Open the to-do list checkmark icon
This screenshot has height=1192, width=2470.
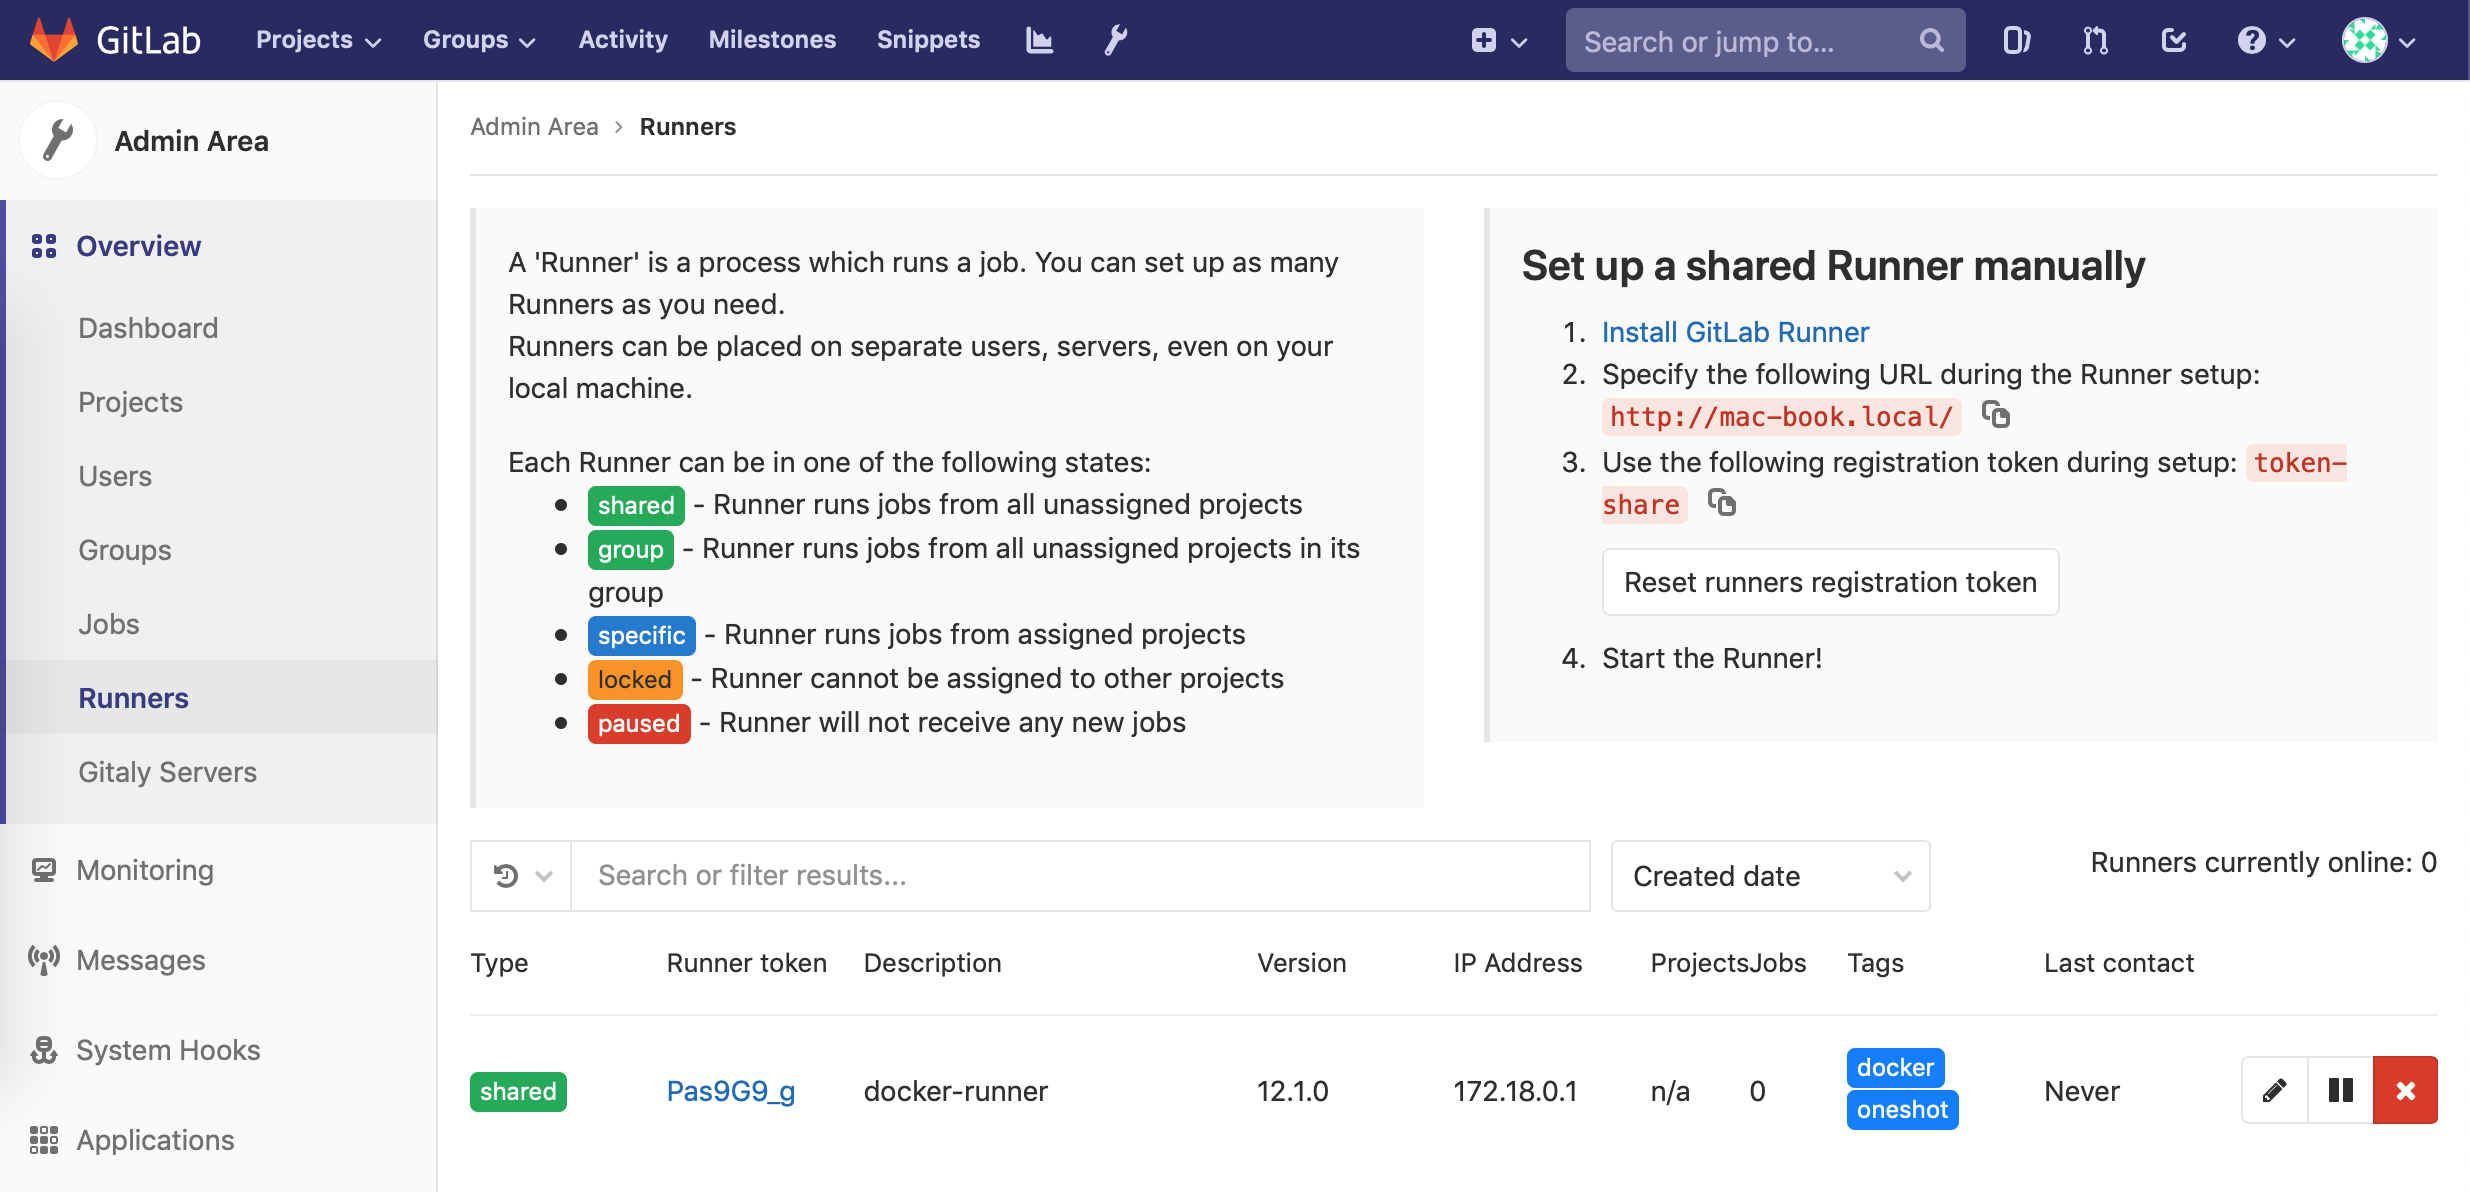point(2174,40)
